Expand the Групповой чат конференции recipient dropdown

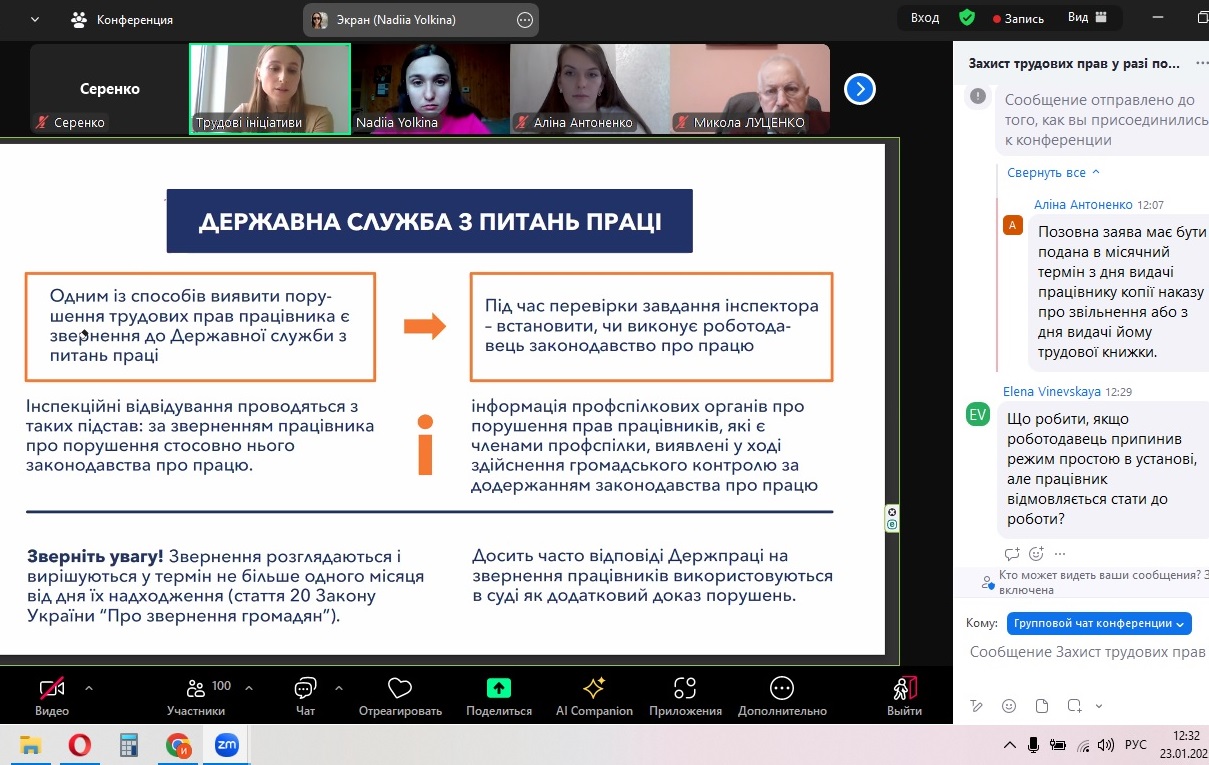(x=1098, y=623)
